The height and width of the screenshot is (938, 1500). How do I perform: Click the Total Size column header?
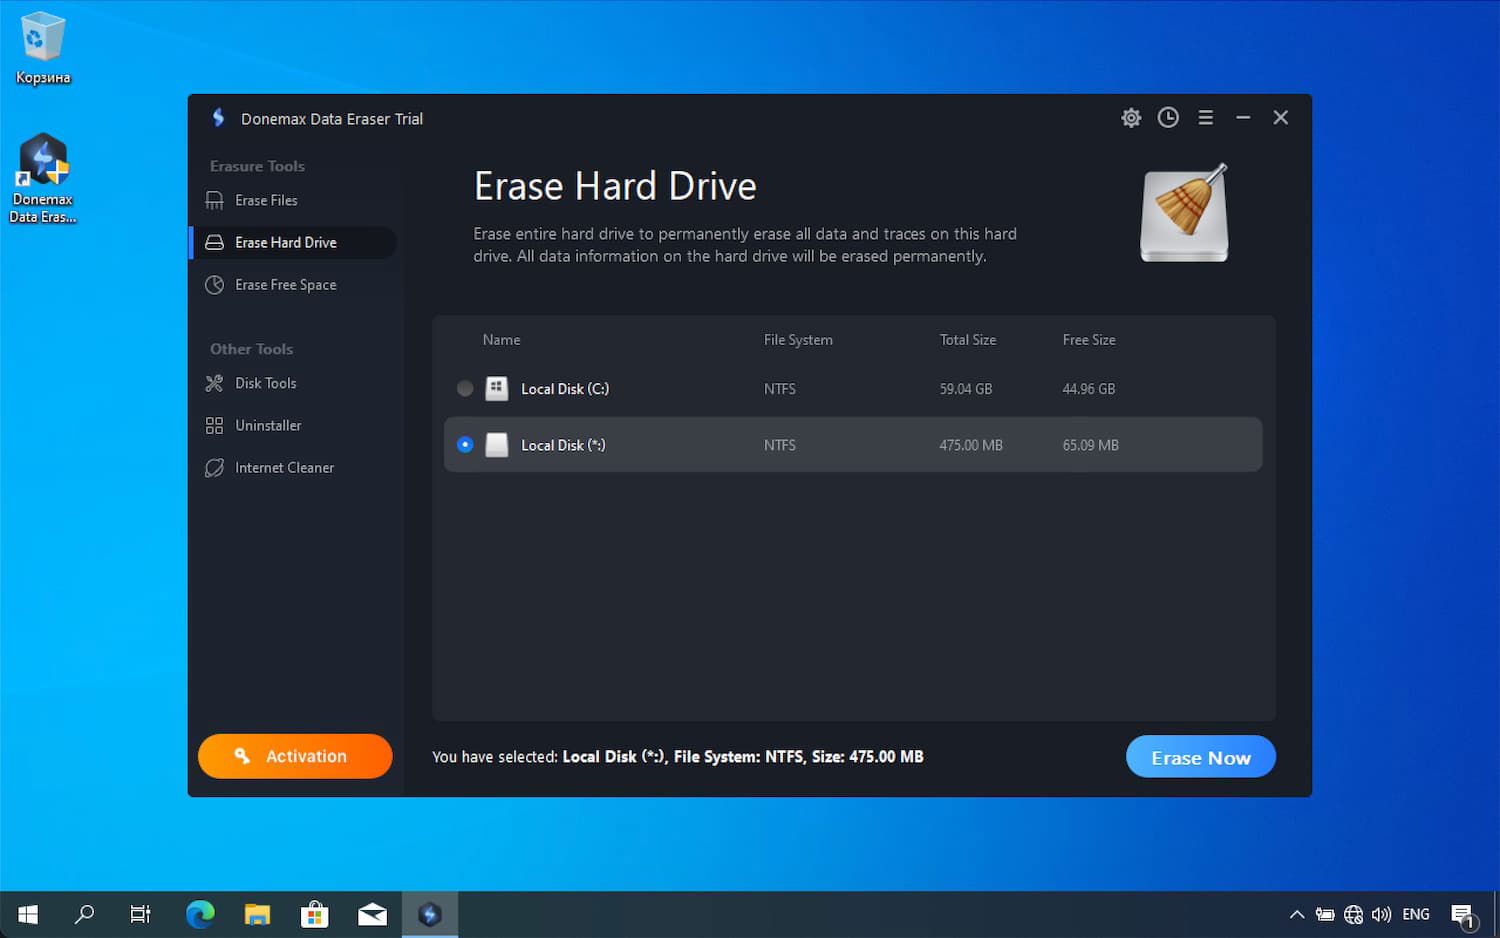pos(968,340)
